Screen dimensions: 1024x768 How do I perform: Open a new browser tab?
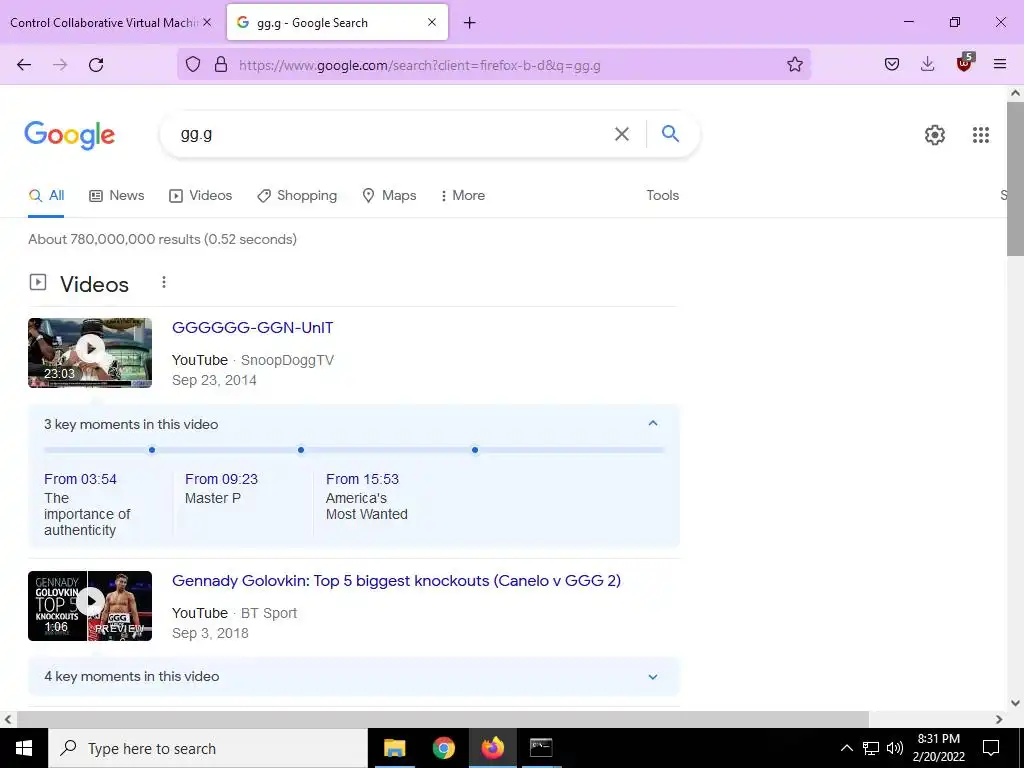click(470, 23)
